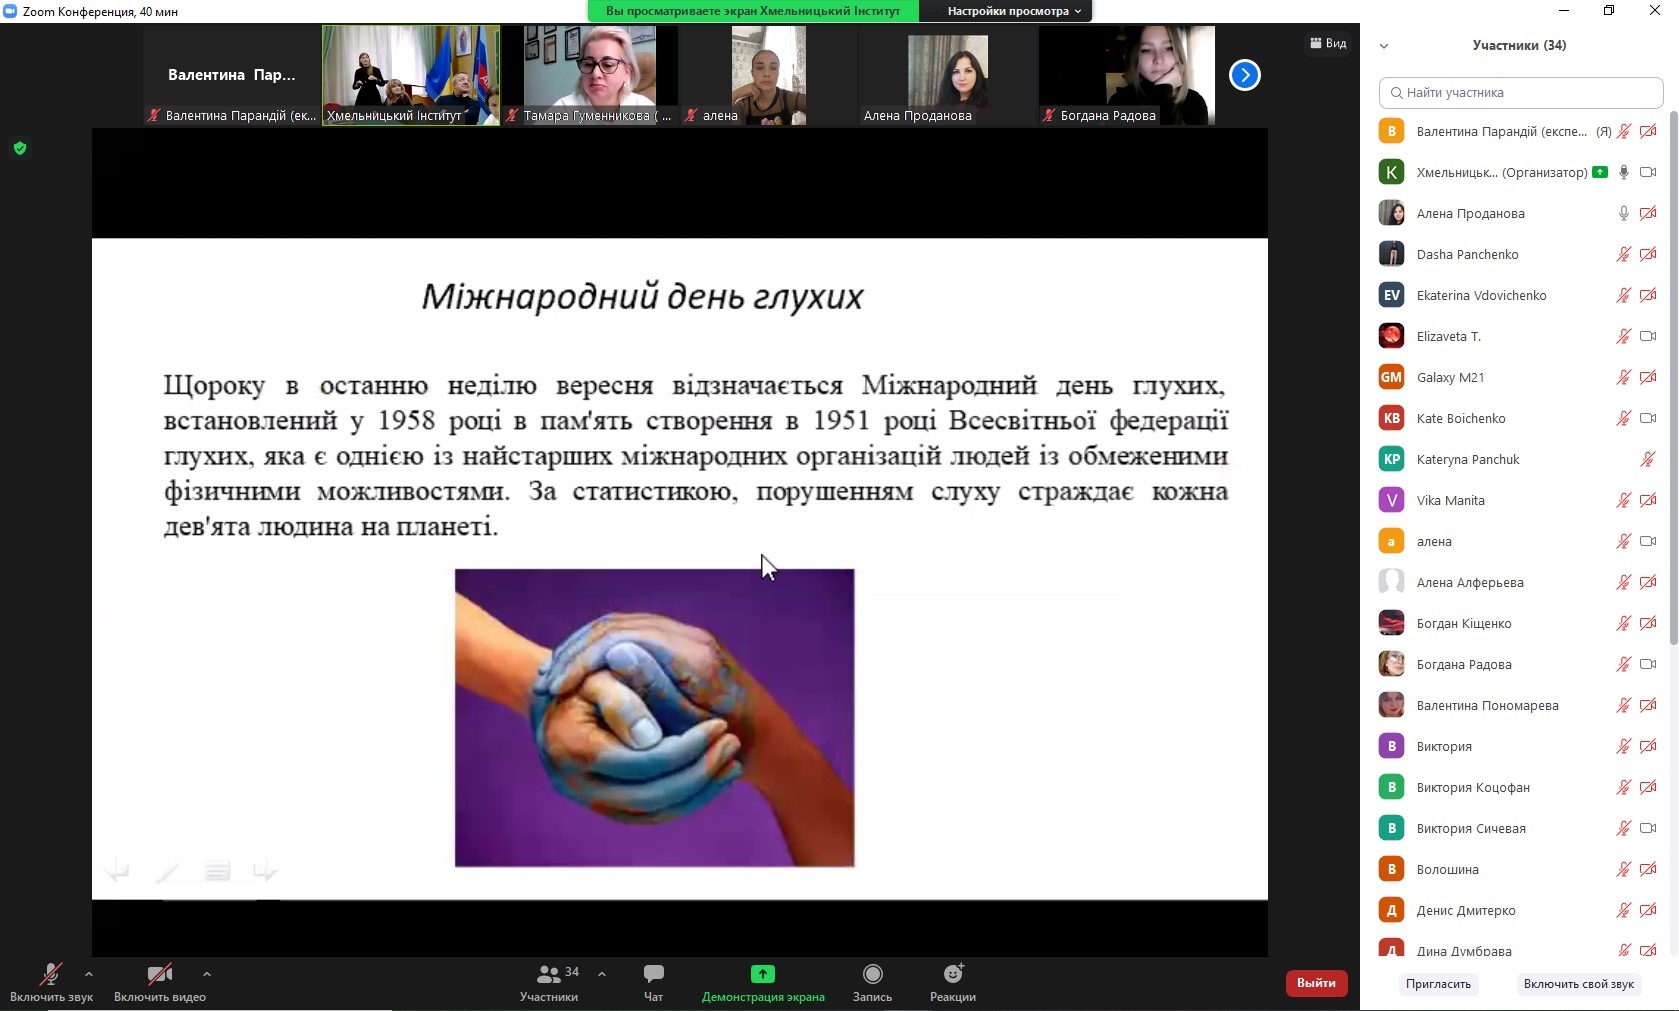The width and height of the screenshot is (1679, 1011).
Task: Expand video options arrow next to camera
Action: click(206, 973)
